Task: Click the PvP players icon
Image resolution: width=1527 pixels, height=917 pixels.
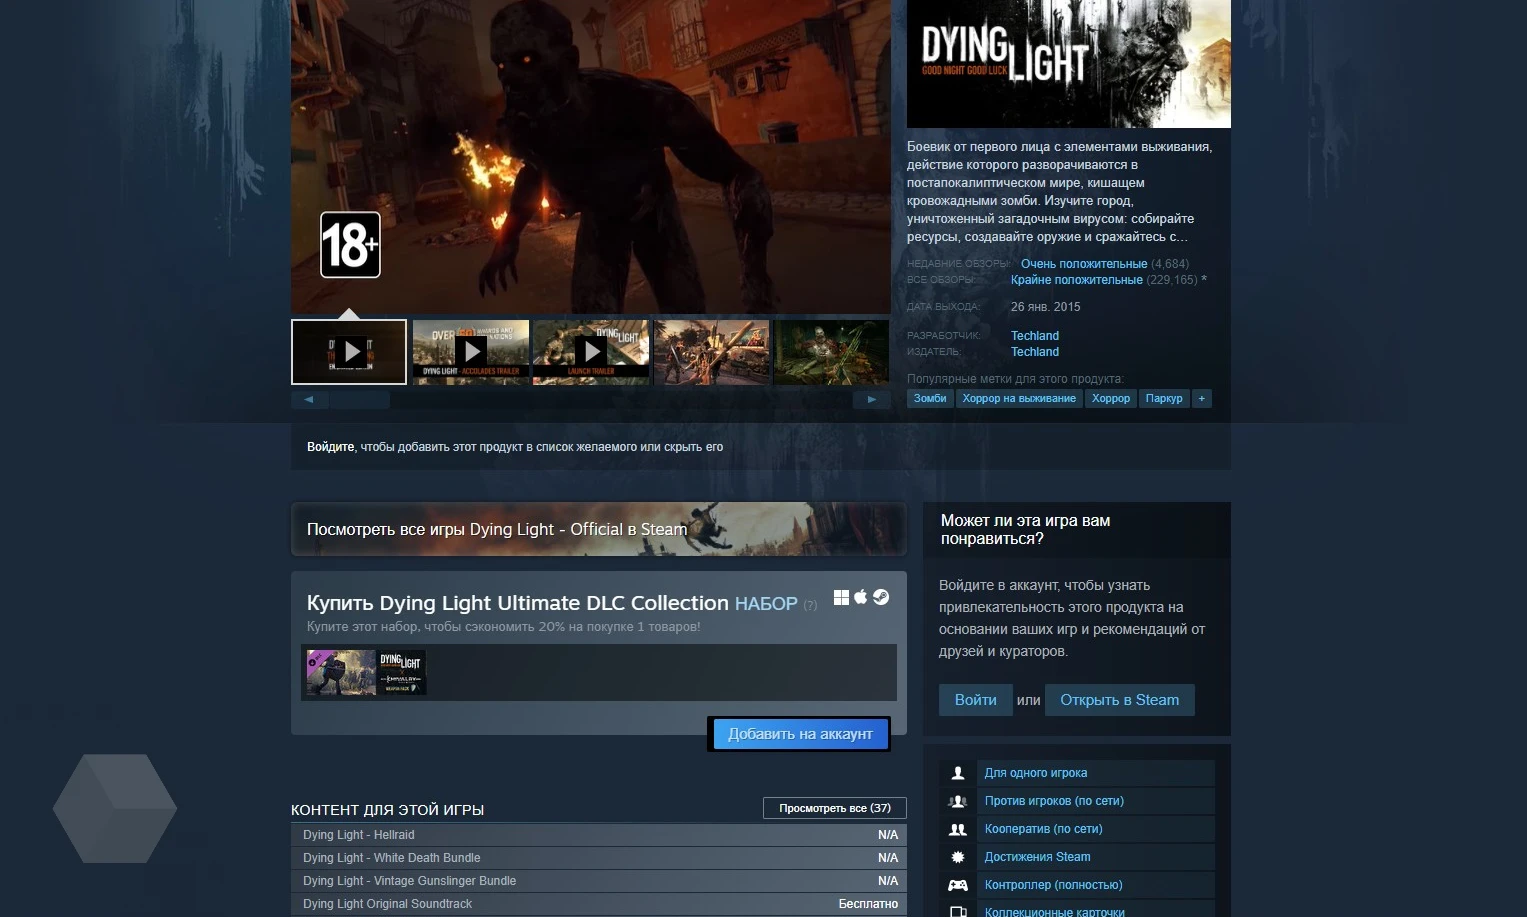Action: (x=958, y=801)
